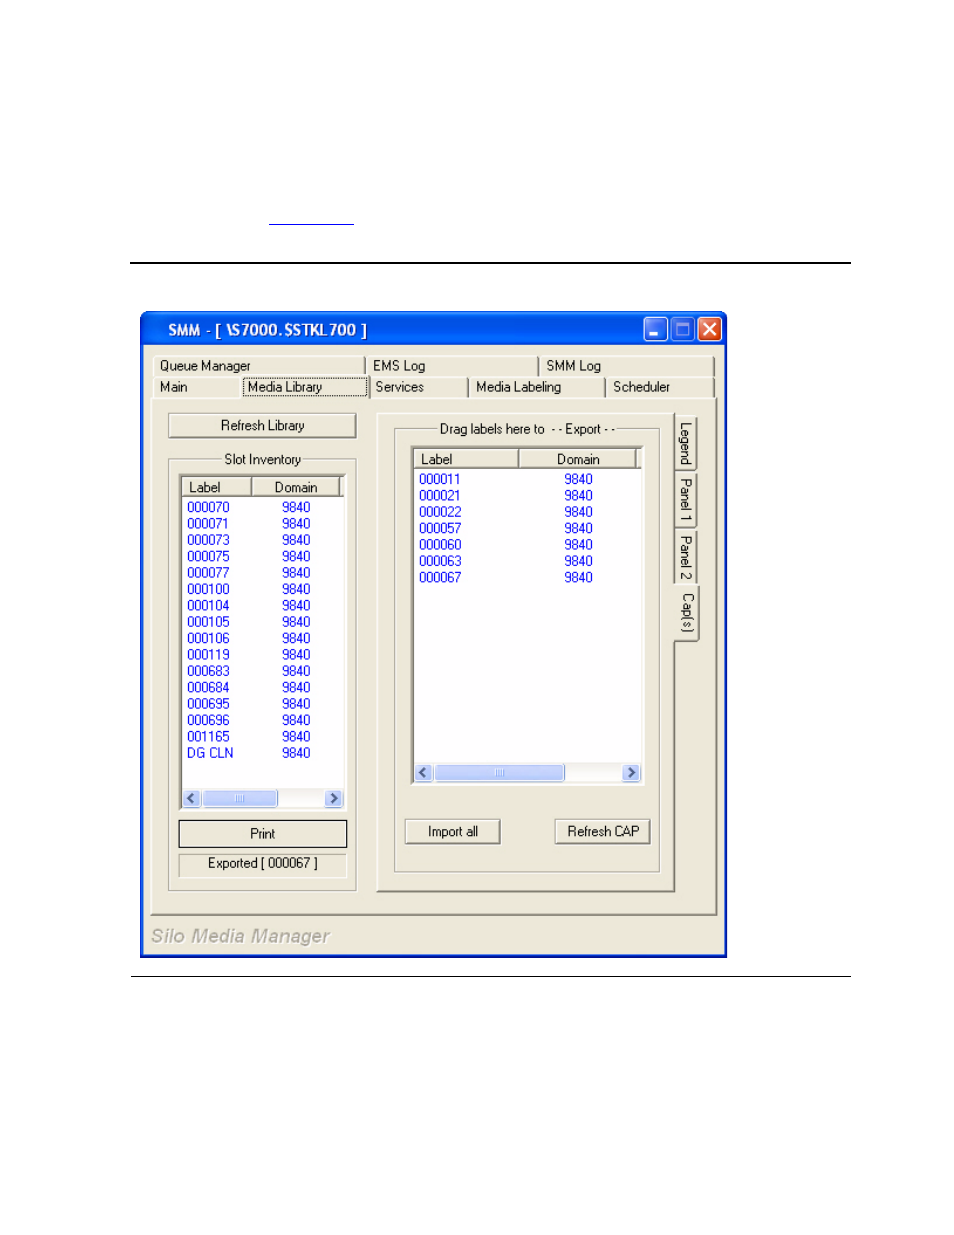Image resolution: width=954 pixels, height=1235 pixels.
Task: Select label 000104 in Slot Inventory
Action: [x=208, y=606]
